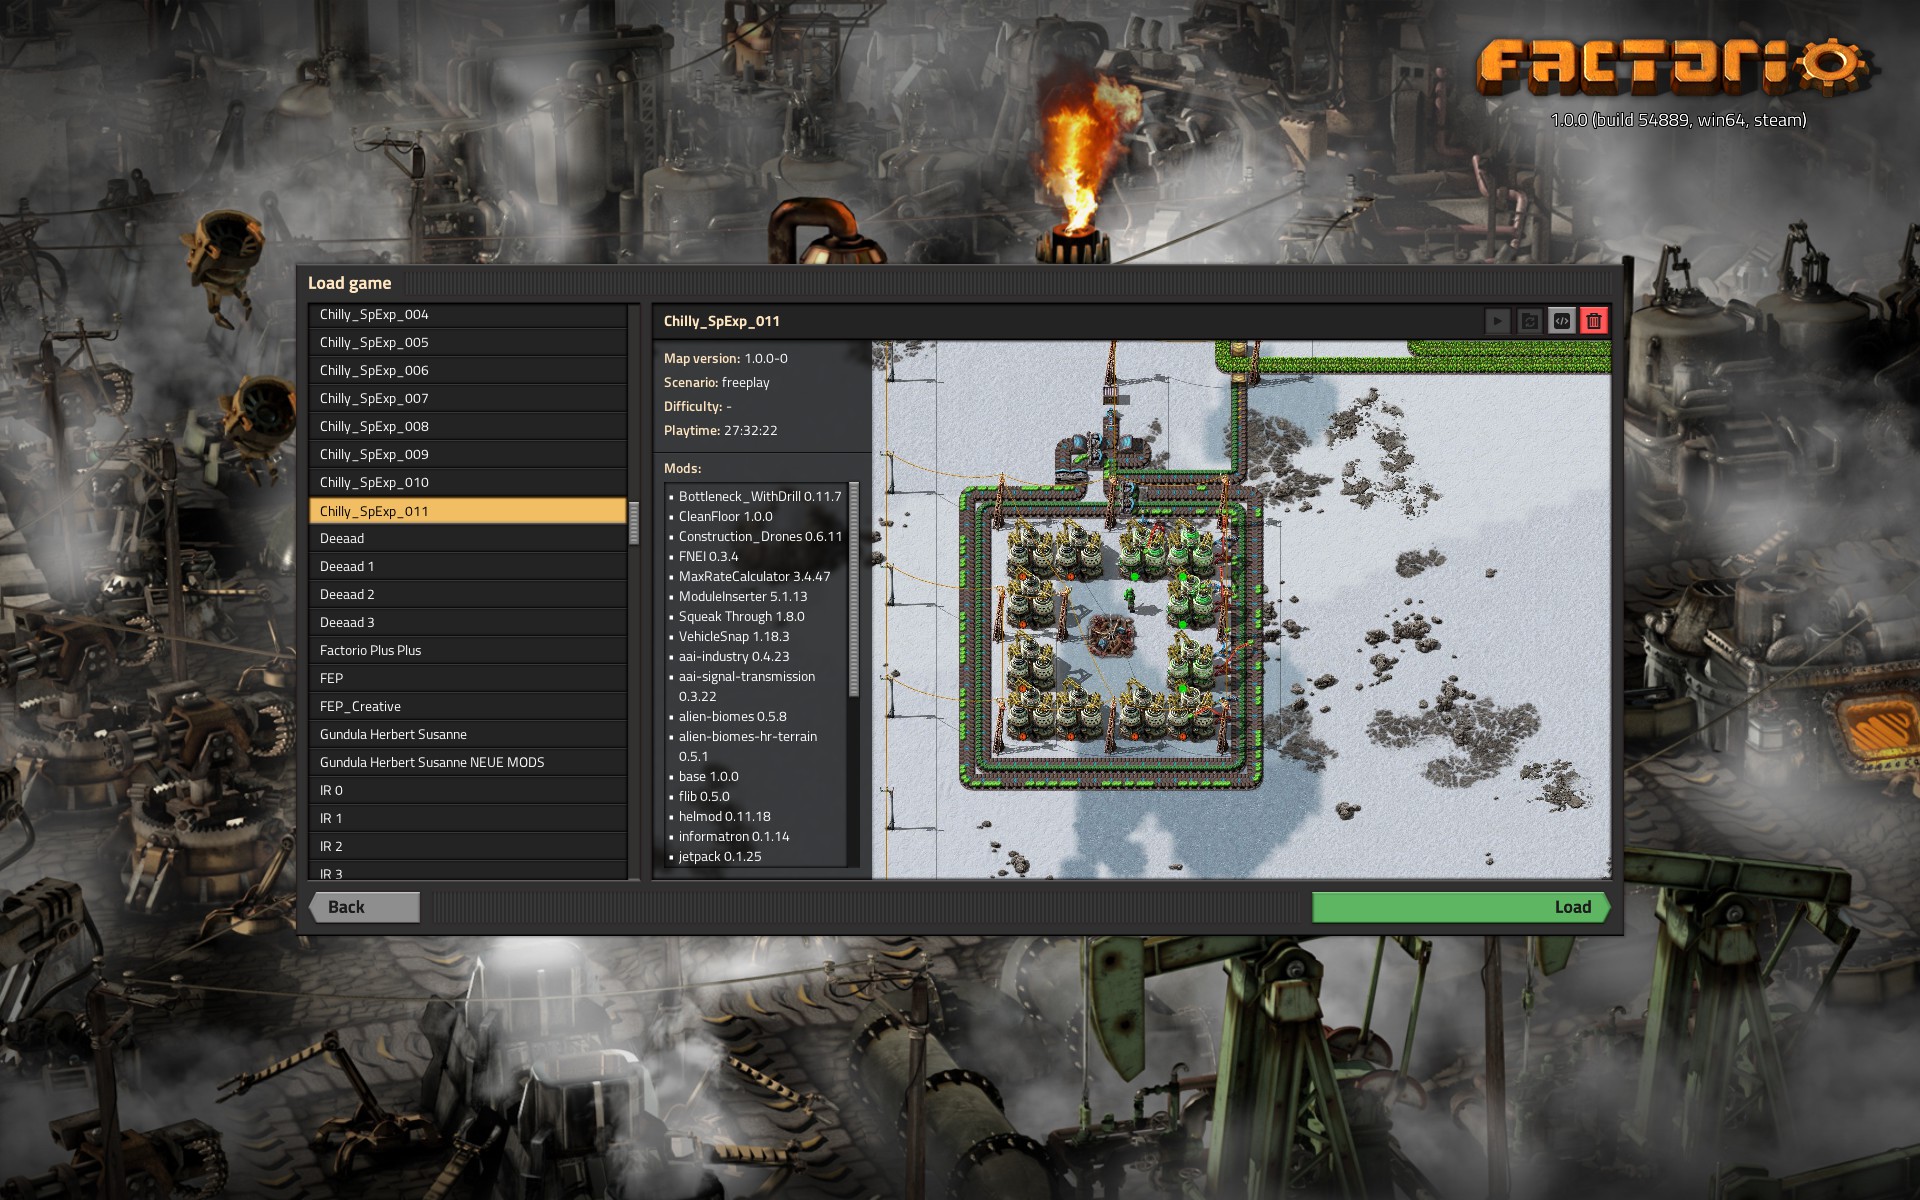The width and height of the screenshot is (1920, 1200).
Task: Select the Deeaad 3 save
Action: (467, 622)
